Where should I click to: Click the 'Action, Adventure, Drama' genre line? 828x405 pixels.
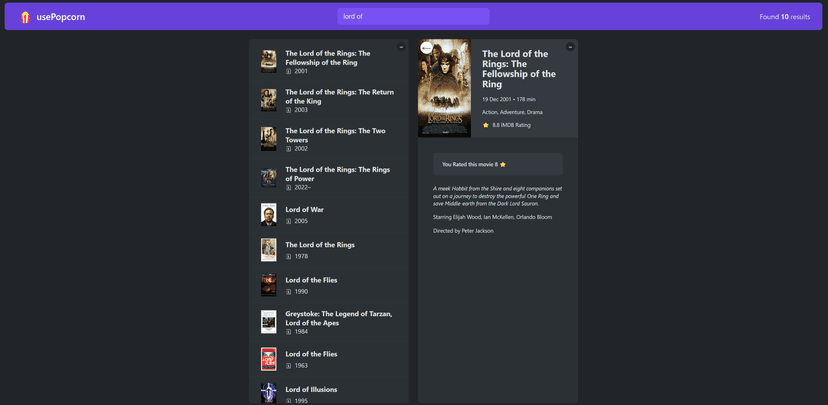point(512,112)
